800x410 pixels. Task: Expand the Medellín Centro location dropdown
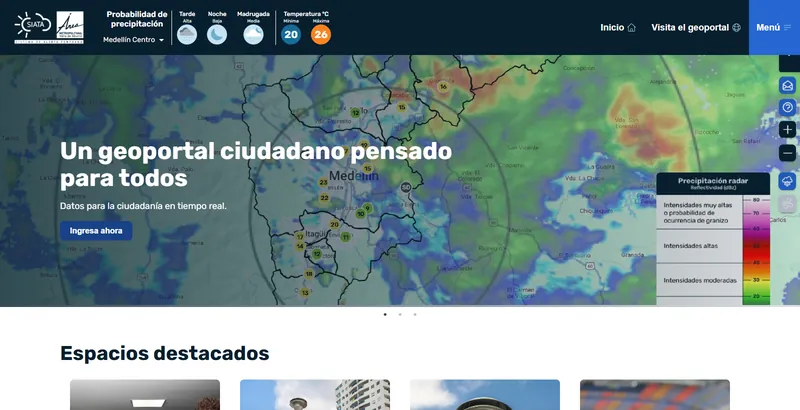tap(134, 40)
